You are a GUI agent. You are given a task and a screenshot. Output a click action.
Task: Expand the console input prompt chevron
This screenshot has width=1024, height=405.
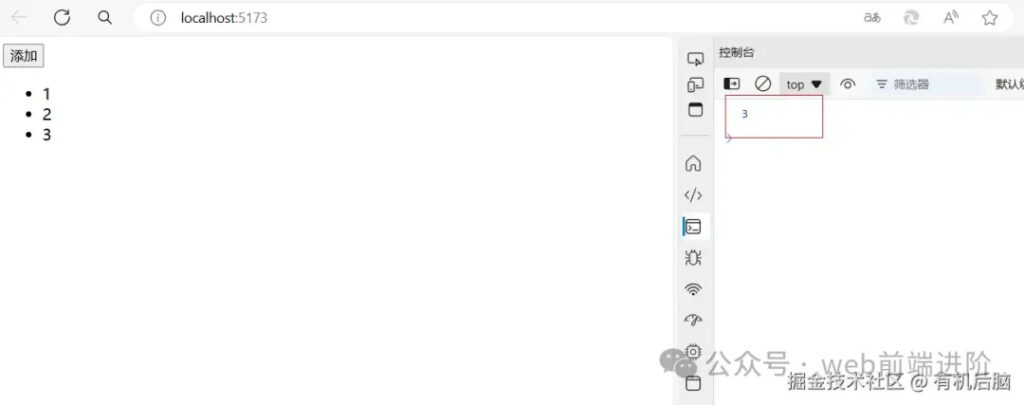click(x=729, y=138)
